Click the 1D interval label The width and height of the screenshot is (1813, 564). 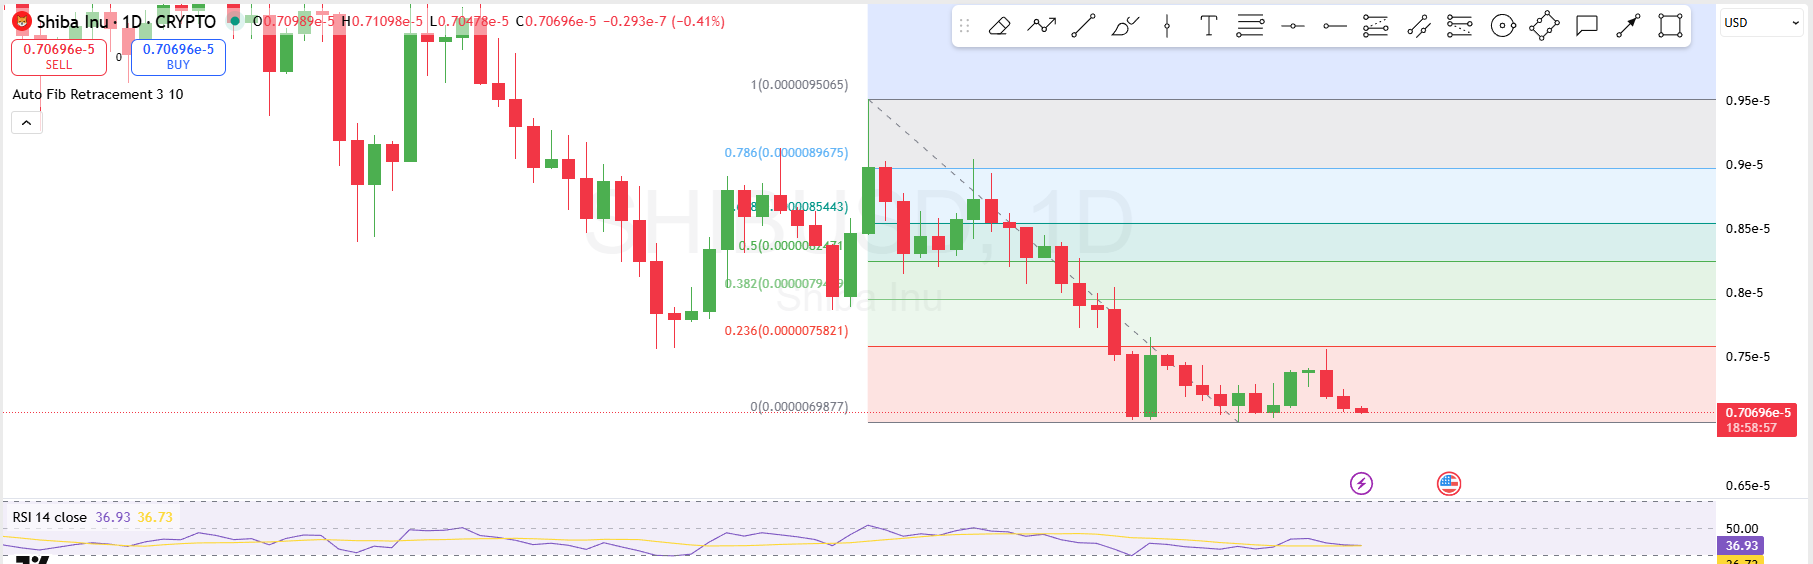click(132, 22)
